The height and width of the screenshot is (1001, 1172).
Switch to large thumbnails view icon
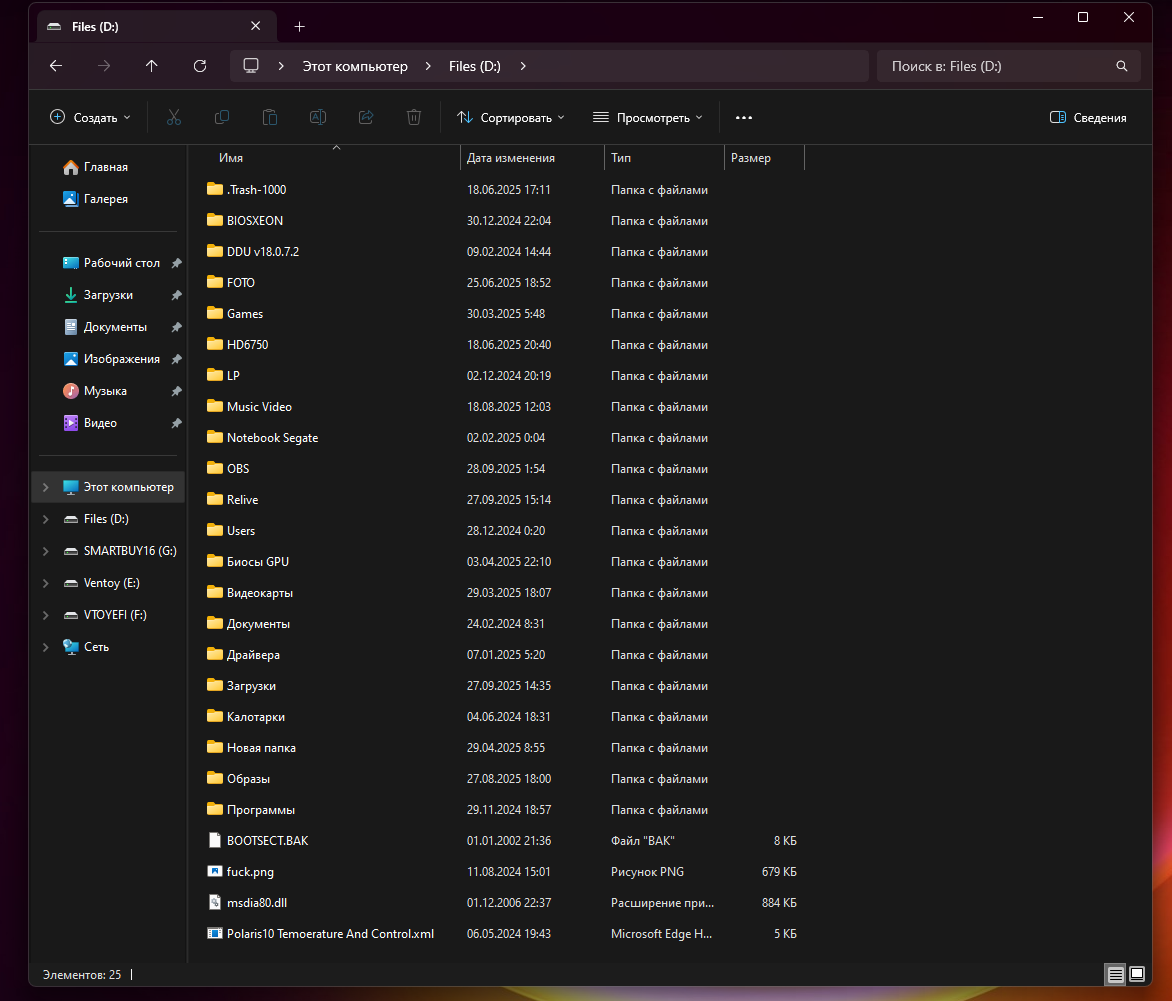[1137, 974]
